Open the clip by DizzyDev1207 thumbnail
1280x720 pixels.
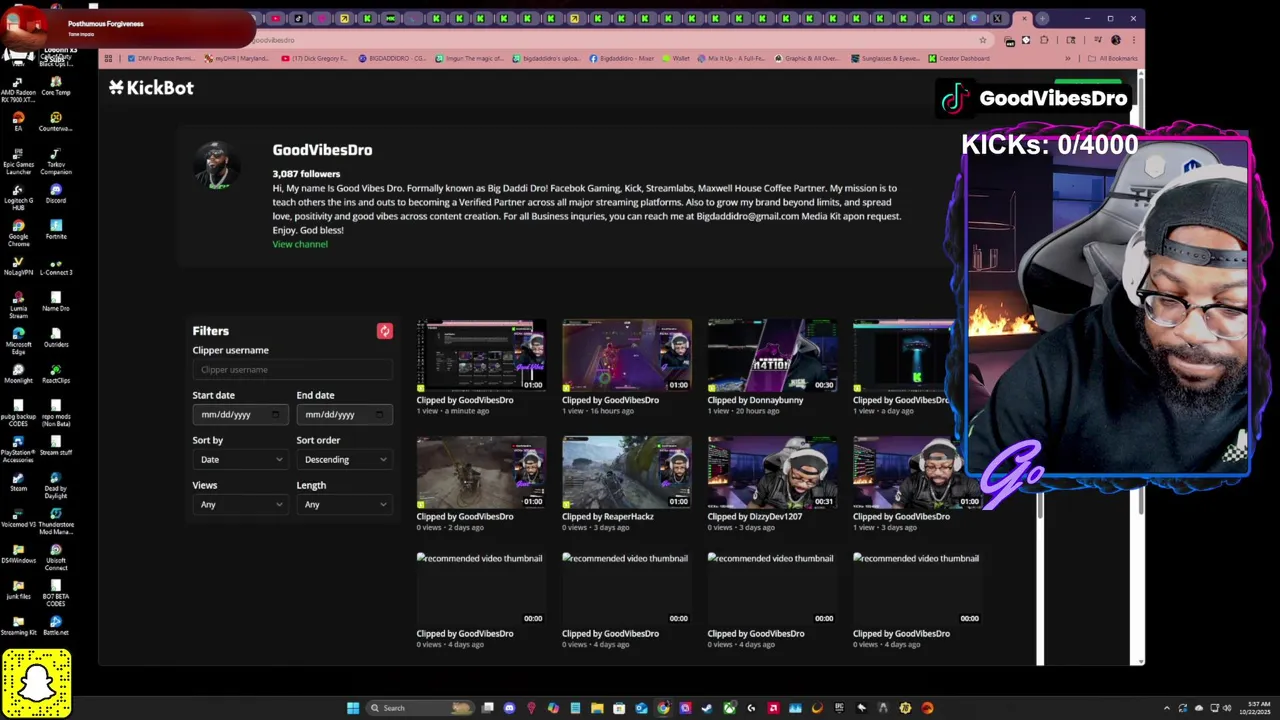[x=772, y=472]
